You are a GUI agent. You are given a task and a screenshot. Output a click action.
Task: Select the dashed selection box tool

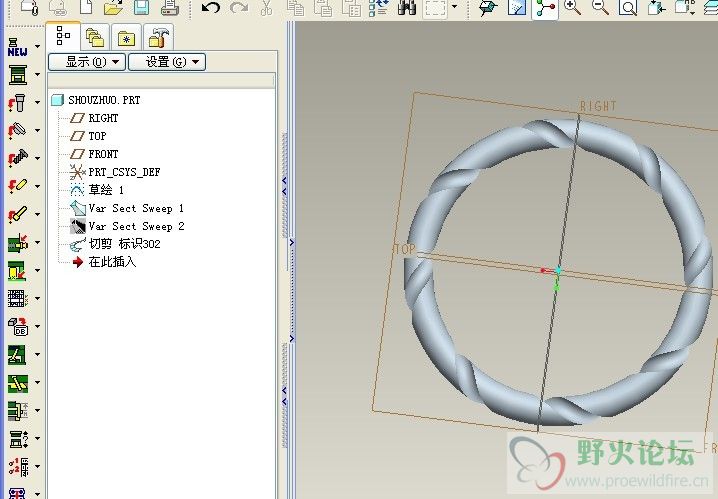(x=435, y=7)
